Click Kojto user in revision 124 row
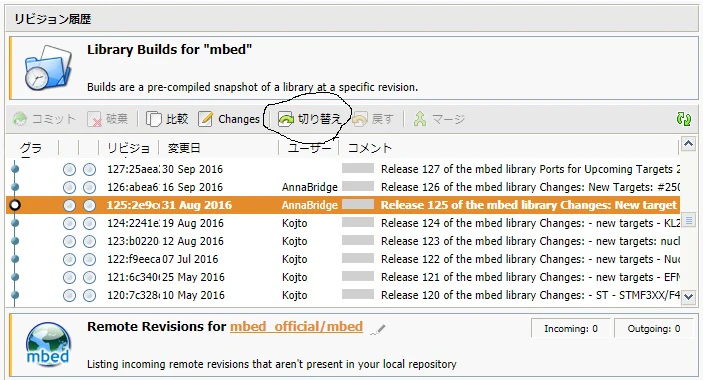The image size is (703, 380). pos(295,223)
